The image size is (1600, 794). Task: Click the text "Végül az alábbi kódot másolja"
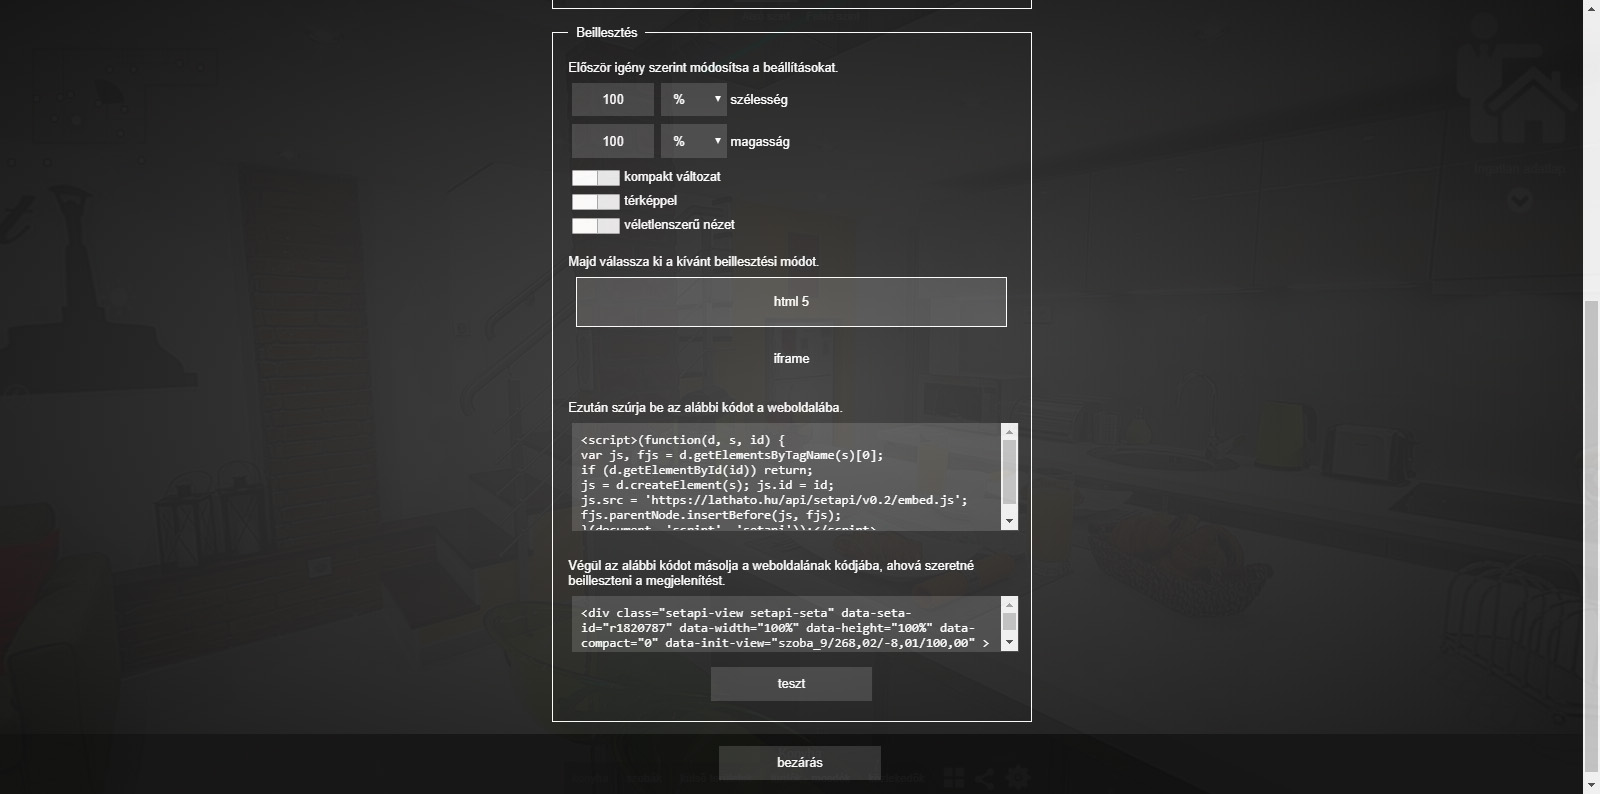point(656,566)
